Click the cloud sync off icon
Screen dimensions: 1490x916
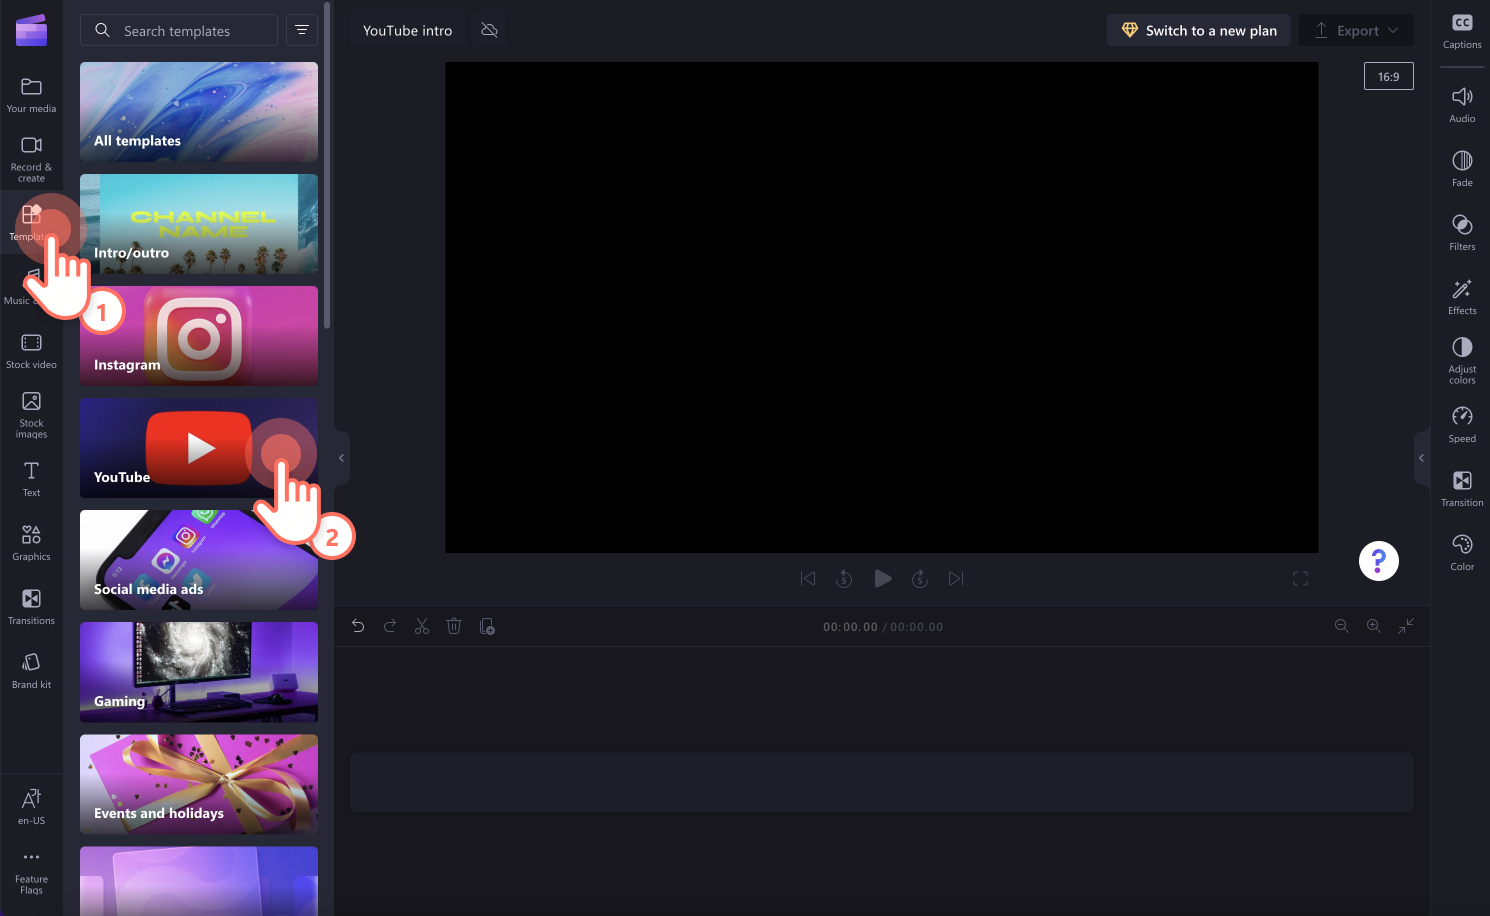click(489, 30)
